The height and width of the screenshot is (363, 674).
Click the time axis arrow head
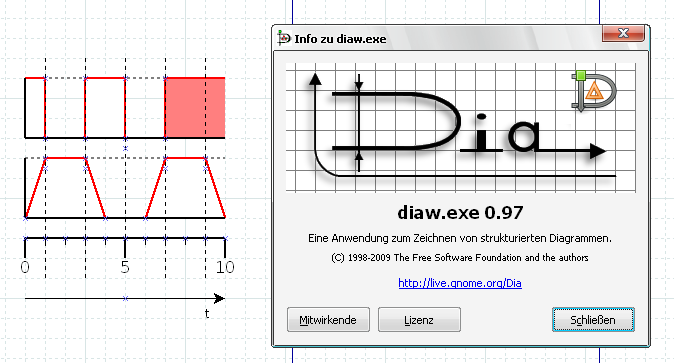pos(219,298)
